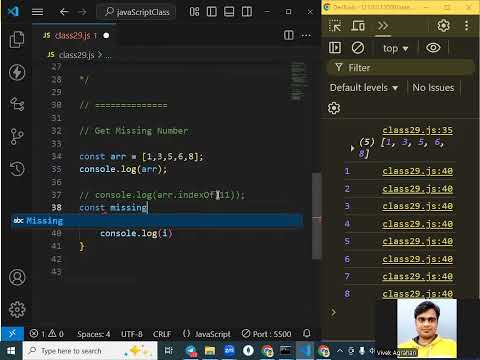The height and width of the screenshot is (360, 480).
Task: Open the top JavaScript context dropdown
Action: pyautogui.click(x=395, y=49)
